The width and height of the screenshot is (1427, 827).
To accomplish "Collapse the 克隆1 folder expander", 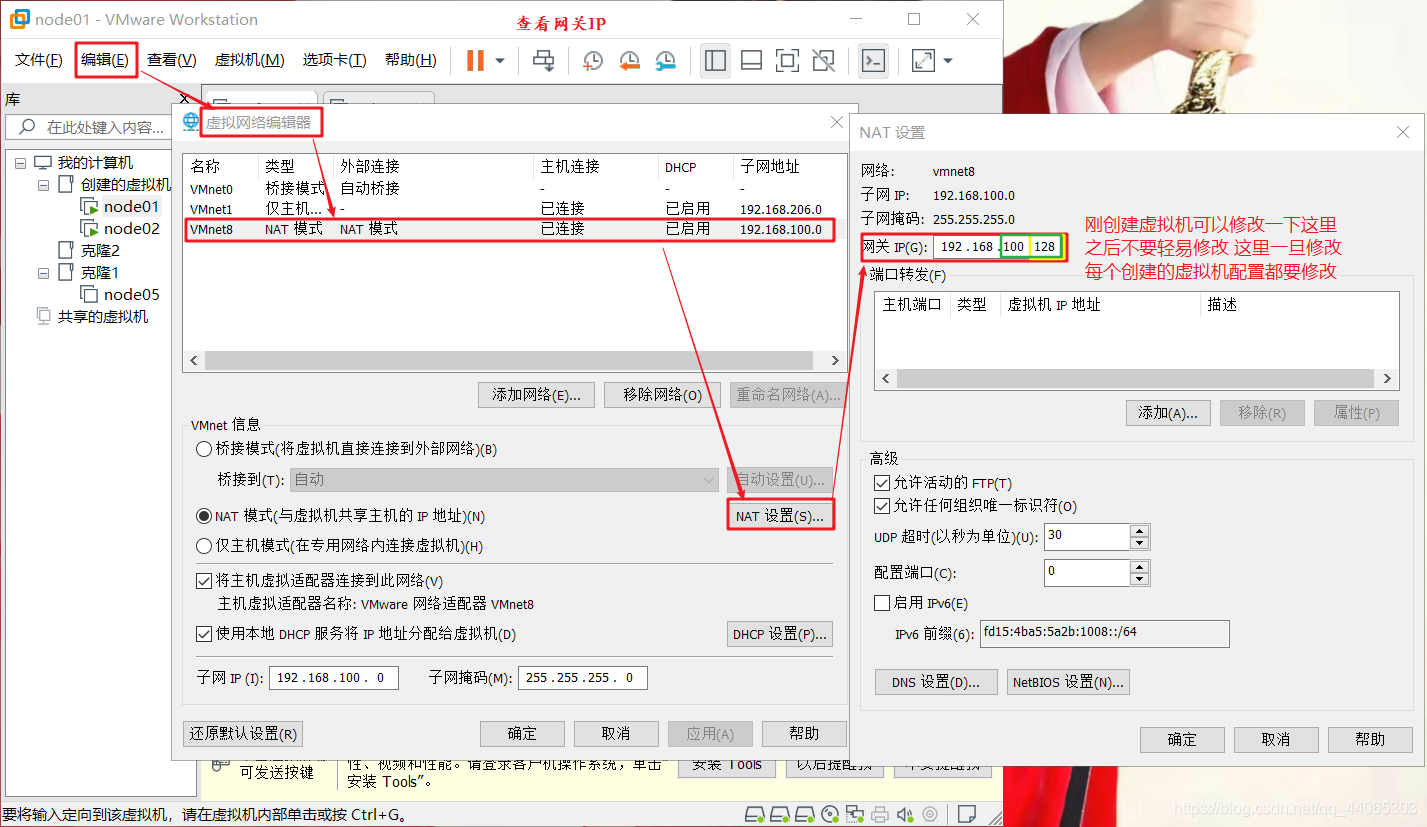I will pos(44,273).
